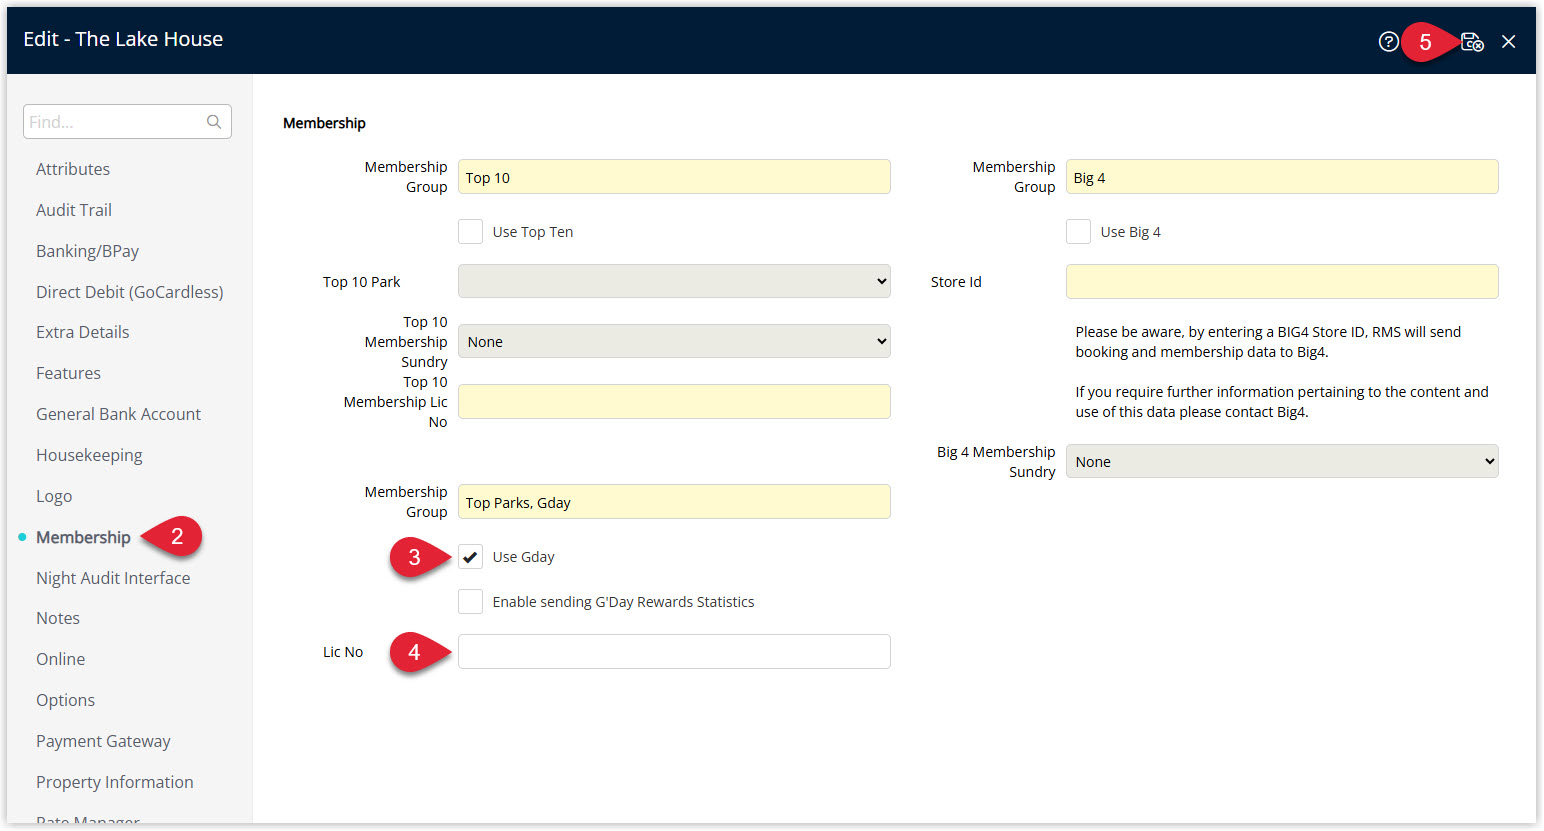Open Payment Gateway section
This screenshot has height=831, width=1544.
pyautogui.click(x=103, y=741)
